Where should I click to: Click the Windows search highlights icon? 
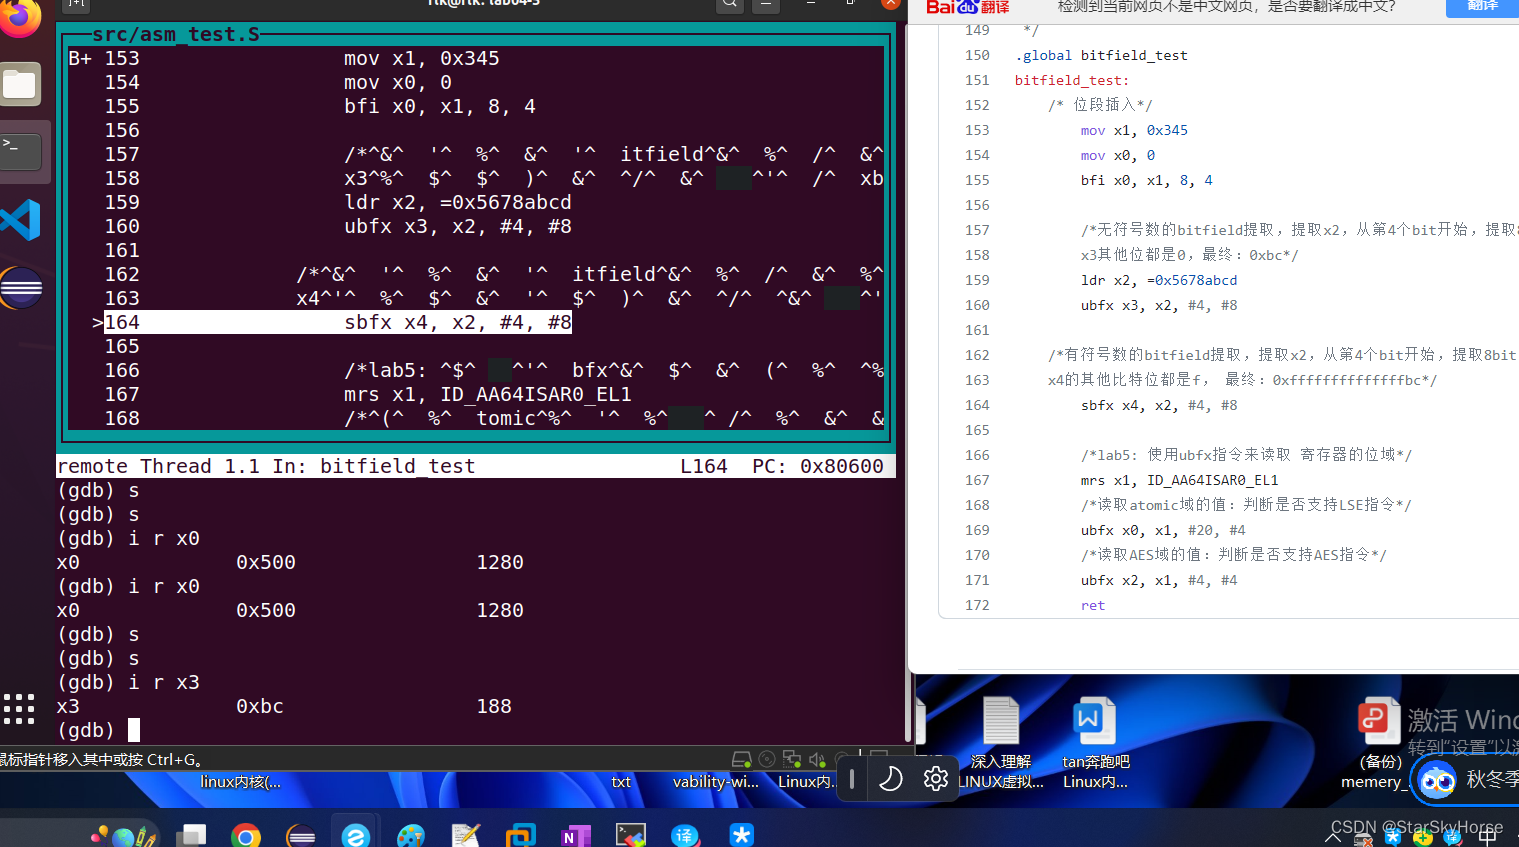coord(125,835)
